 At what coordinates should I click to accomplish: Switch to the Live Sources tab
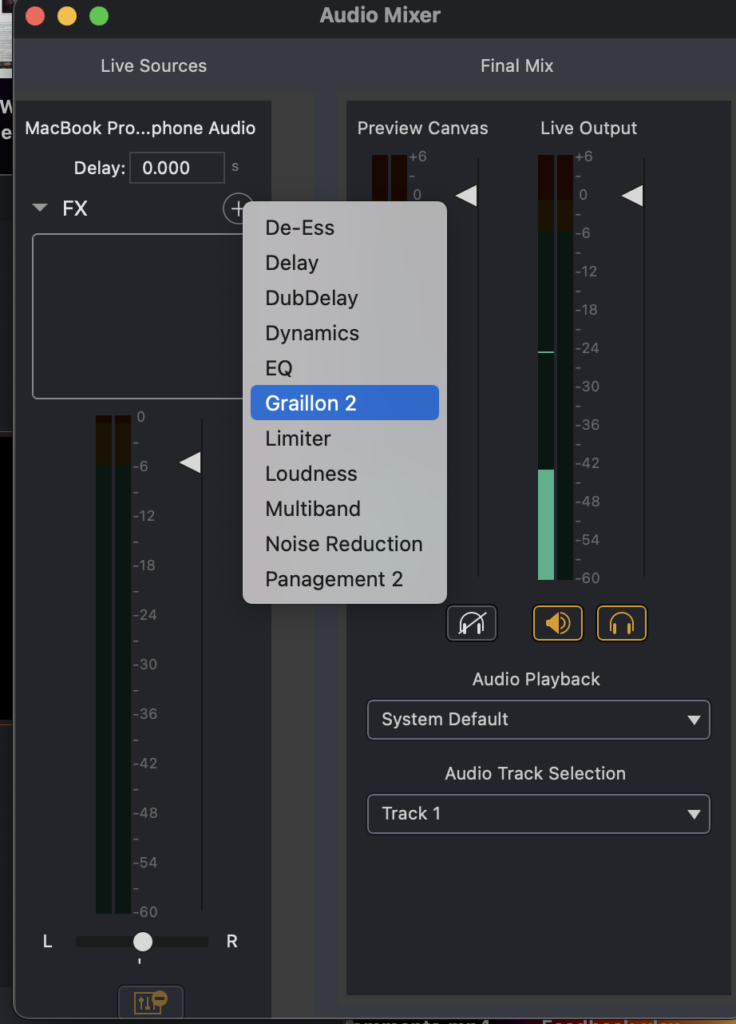(153, 66)
